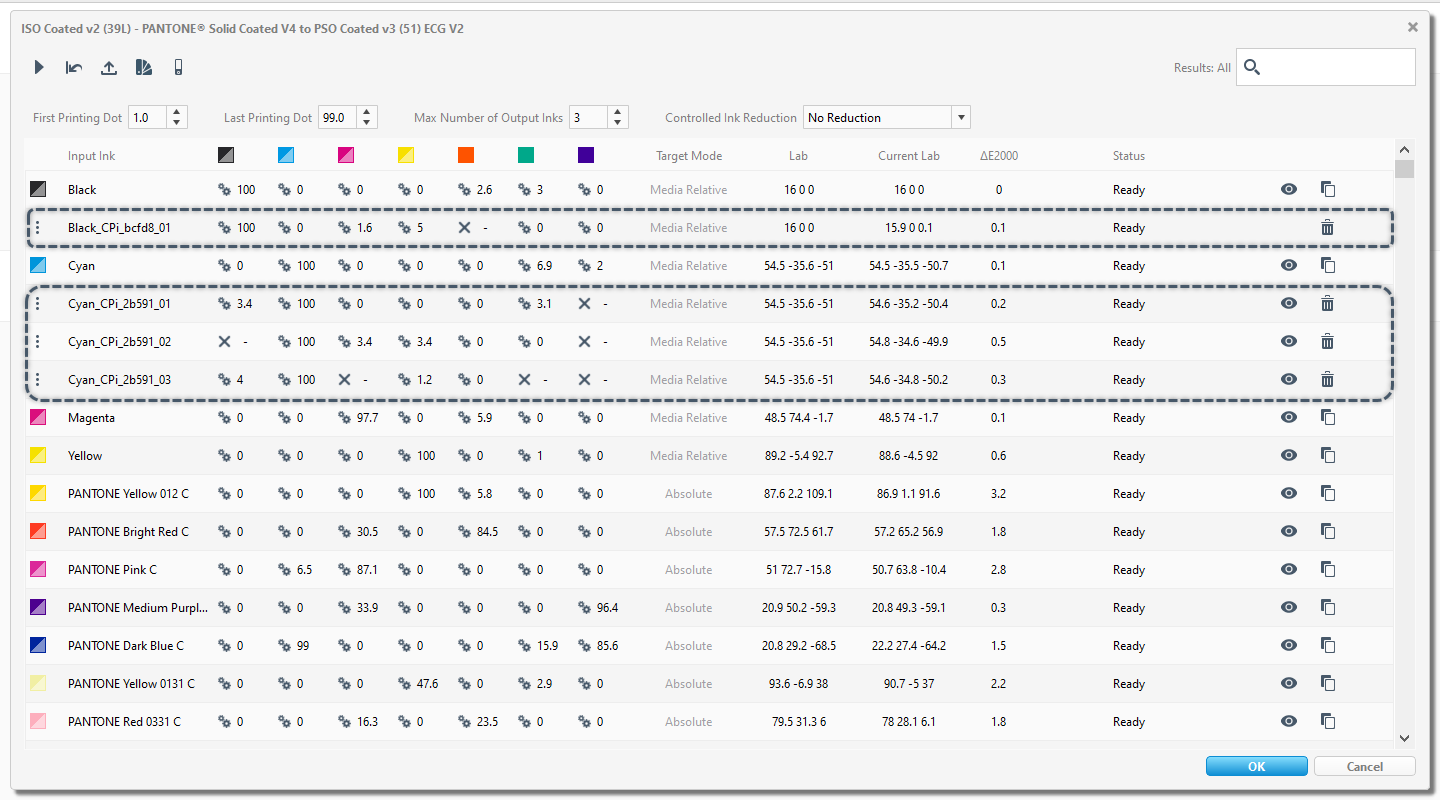Viewport: 1440px width, 800px height.
Task: Click X icon in Cyan_CPi_2b591_02 black column
Action: pyautogui.click(x=224, y=341)
